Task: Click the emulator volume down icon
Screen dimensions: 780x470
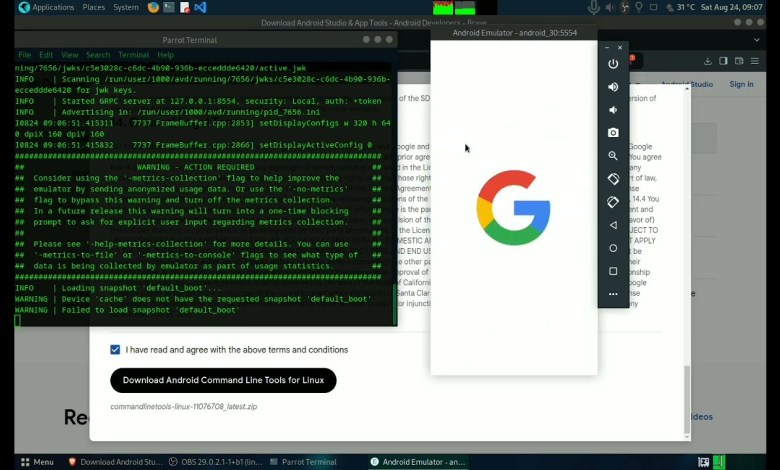Action: pyautogui.click(x=613, y=110)
